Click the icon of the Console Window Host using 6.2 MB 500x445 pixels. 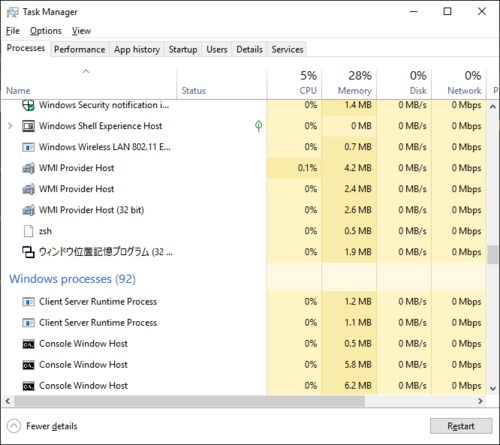click(x=28, y=386)
